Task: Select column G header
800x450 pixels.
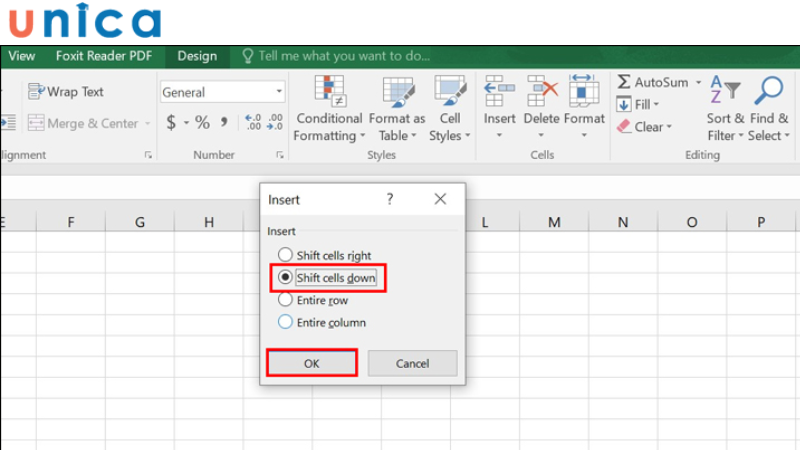Action: 140,222
